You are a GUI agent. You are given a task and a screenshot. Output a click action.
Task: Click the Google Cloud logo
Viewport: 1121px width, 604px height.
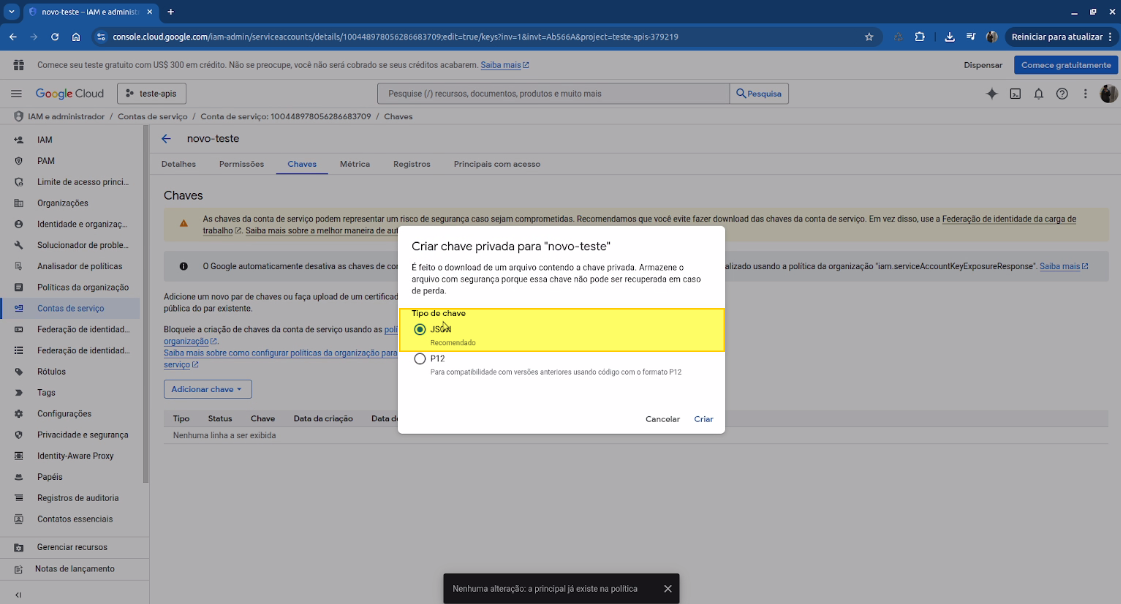point(69,94)
